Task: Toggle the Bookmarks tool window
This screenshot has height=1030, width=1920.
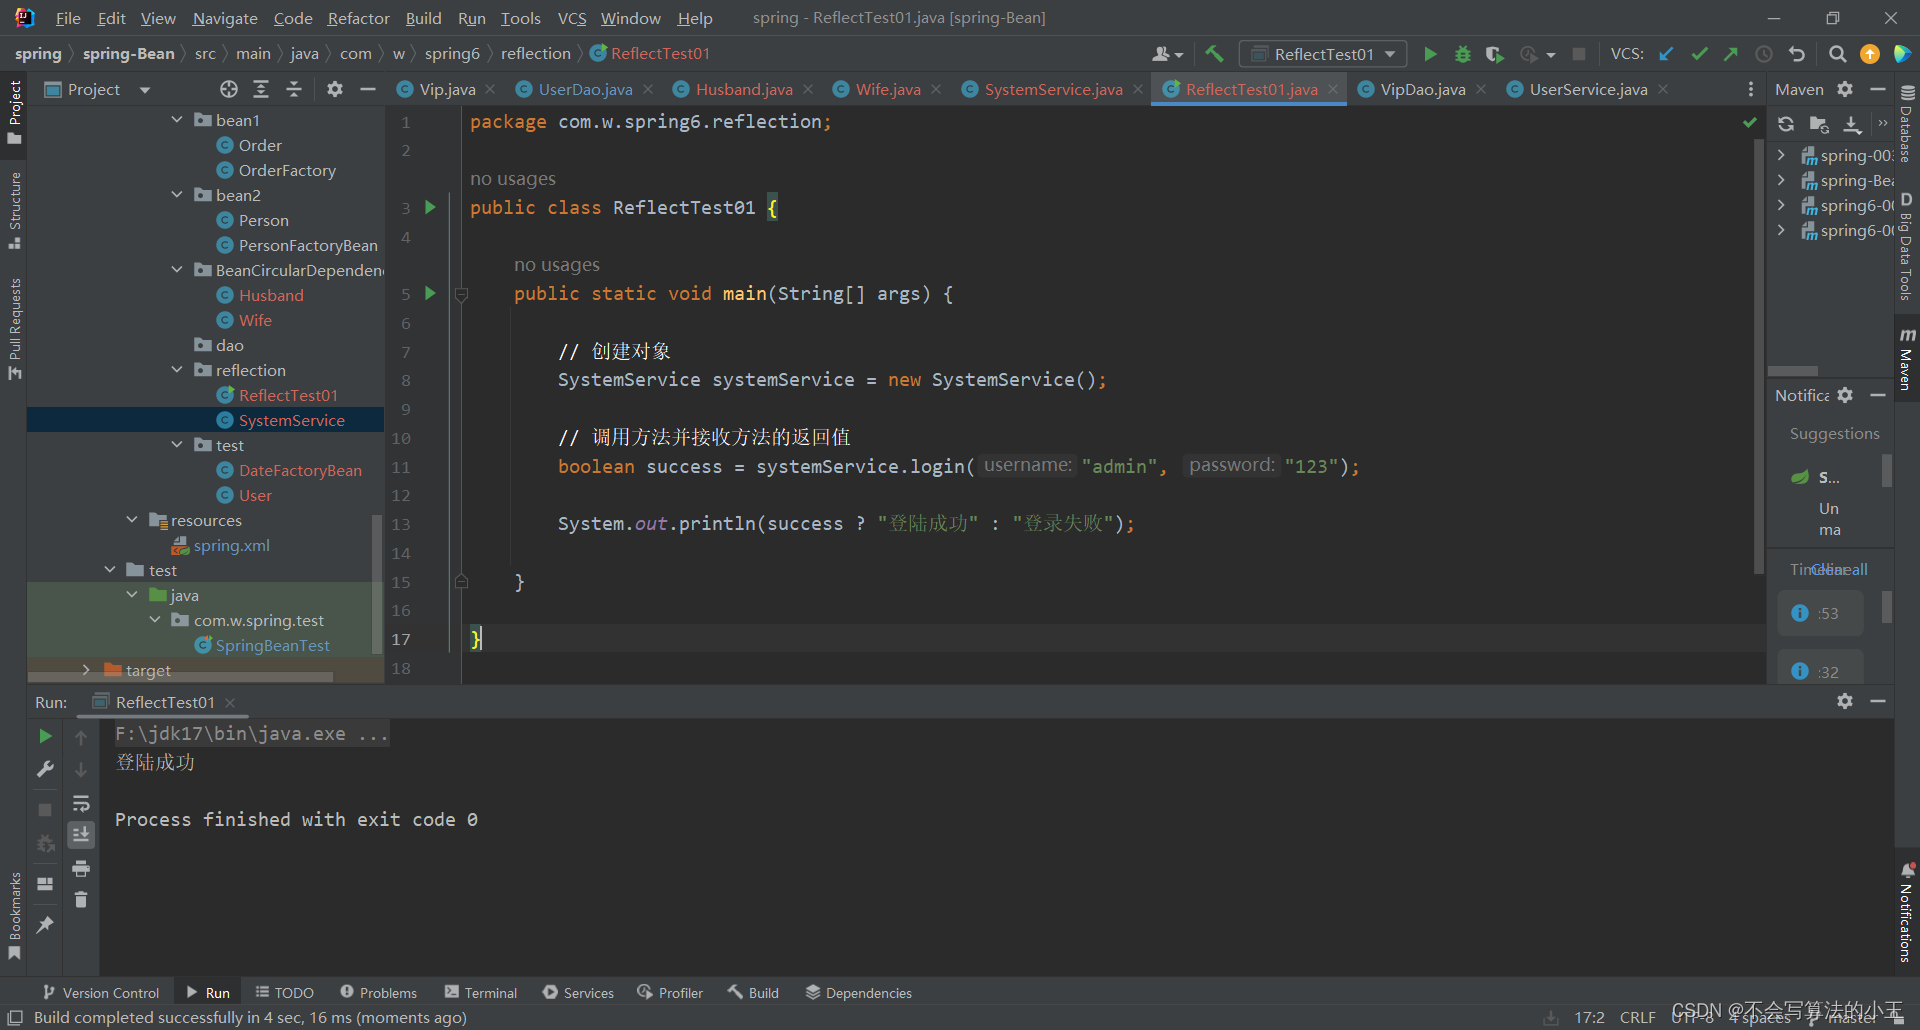Action: click(14, 915)
